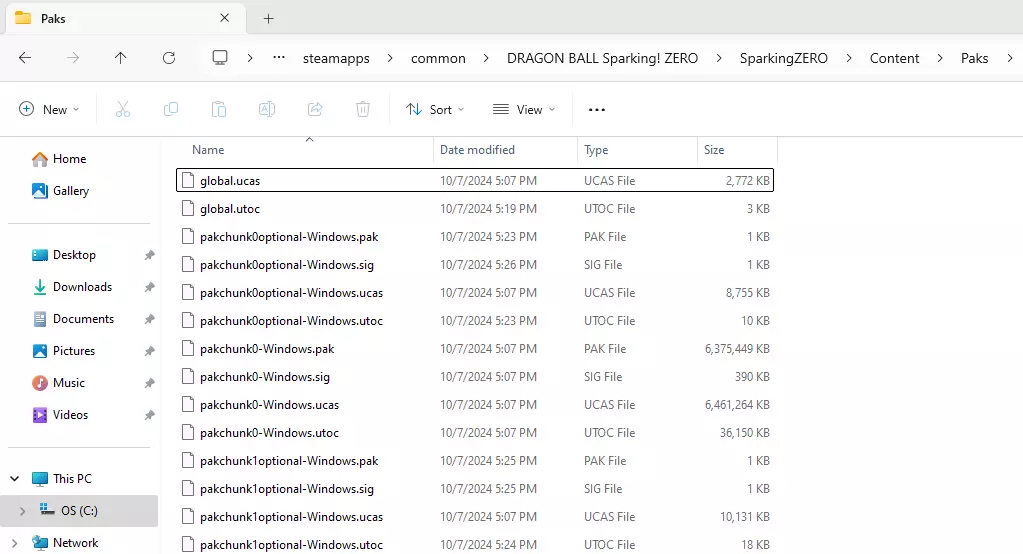Screen dimensions: 1023x554
Task: Open Gallery in navigation pane
Action: [x=61, y=191]
